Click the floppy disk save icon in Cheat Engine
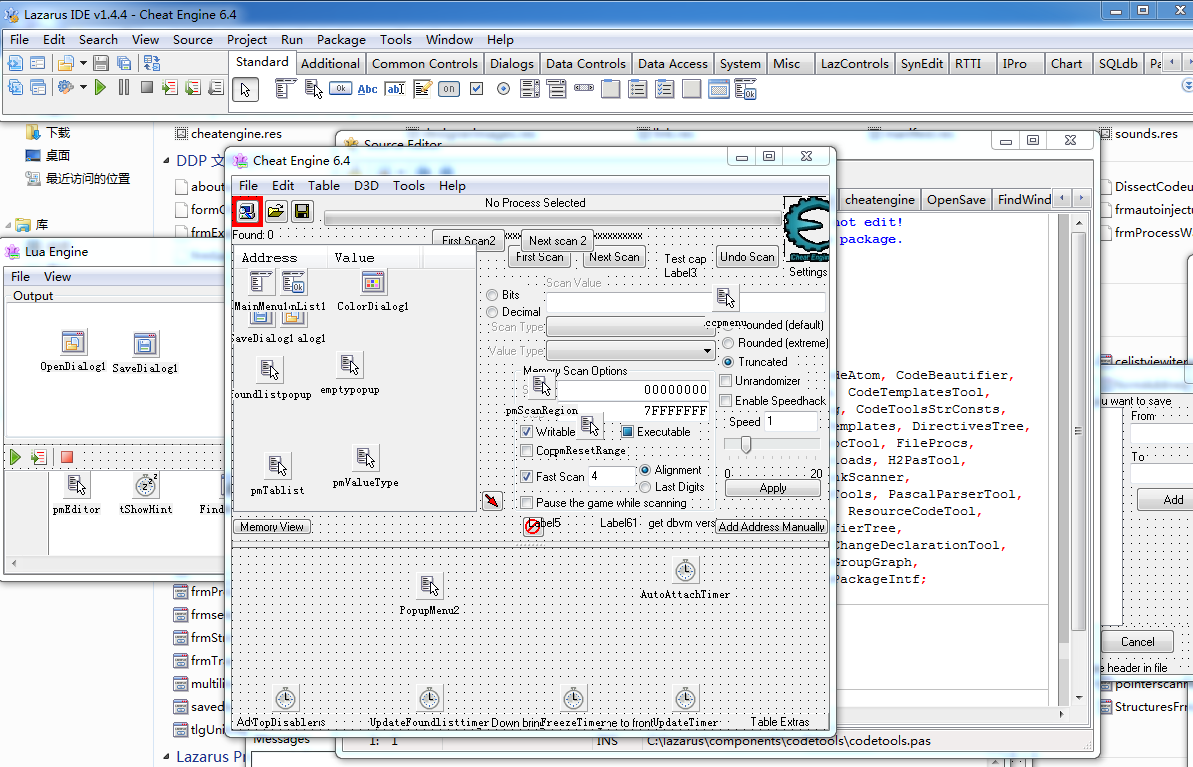The width and height of the screenshot is (1193, 767). [x=302, y=212]
